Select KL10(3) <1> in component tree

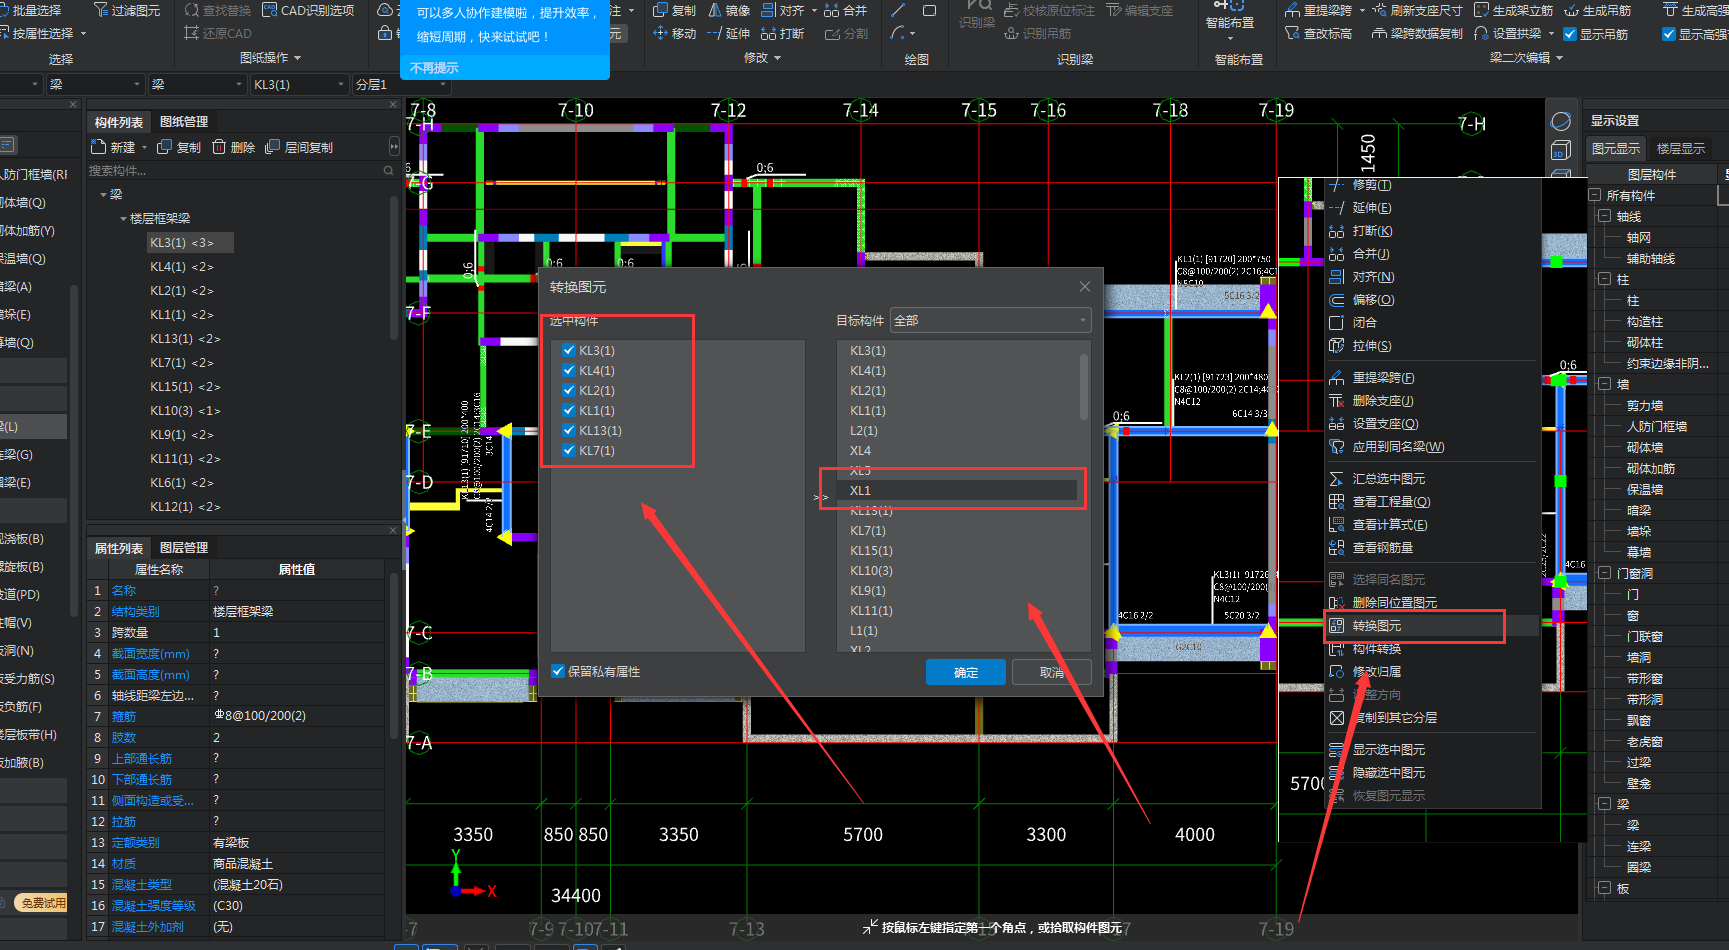(185, 410)
